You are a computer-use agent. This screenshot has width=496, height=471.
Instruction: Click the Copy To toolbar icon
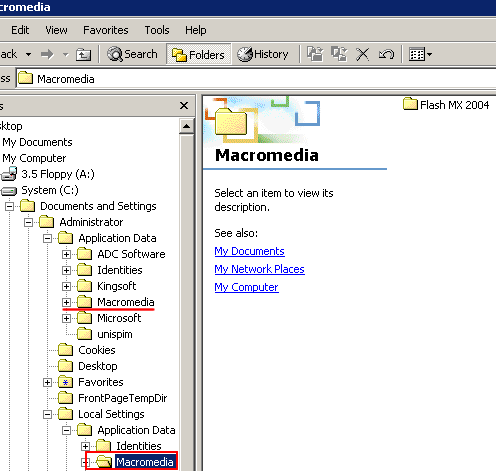point(339,54)
